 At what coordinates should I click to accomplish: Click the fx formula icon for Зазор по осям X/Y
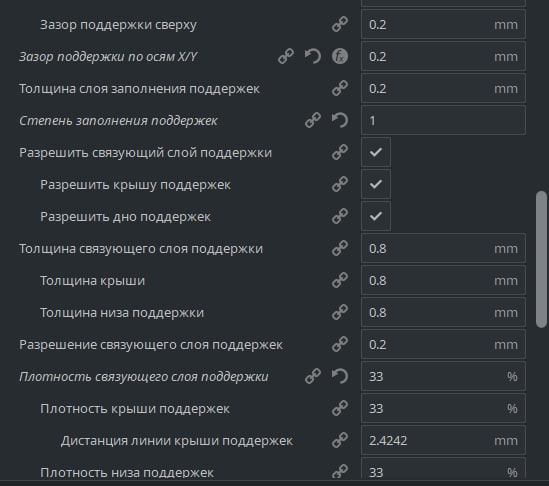click(x=340, y=56)
